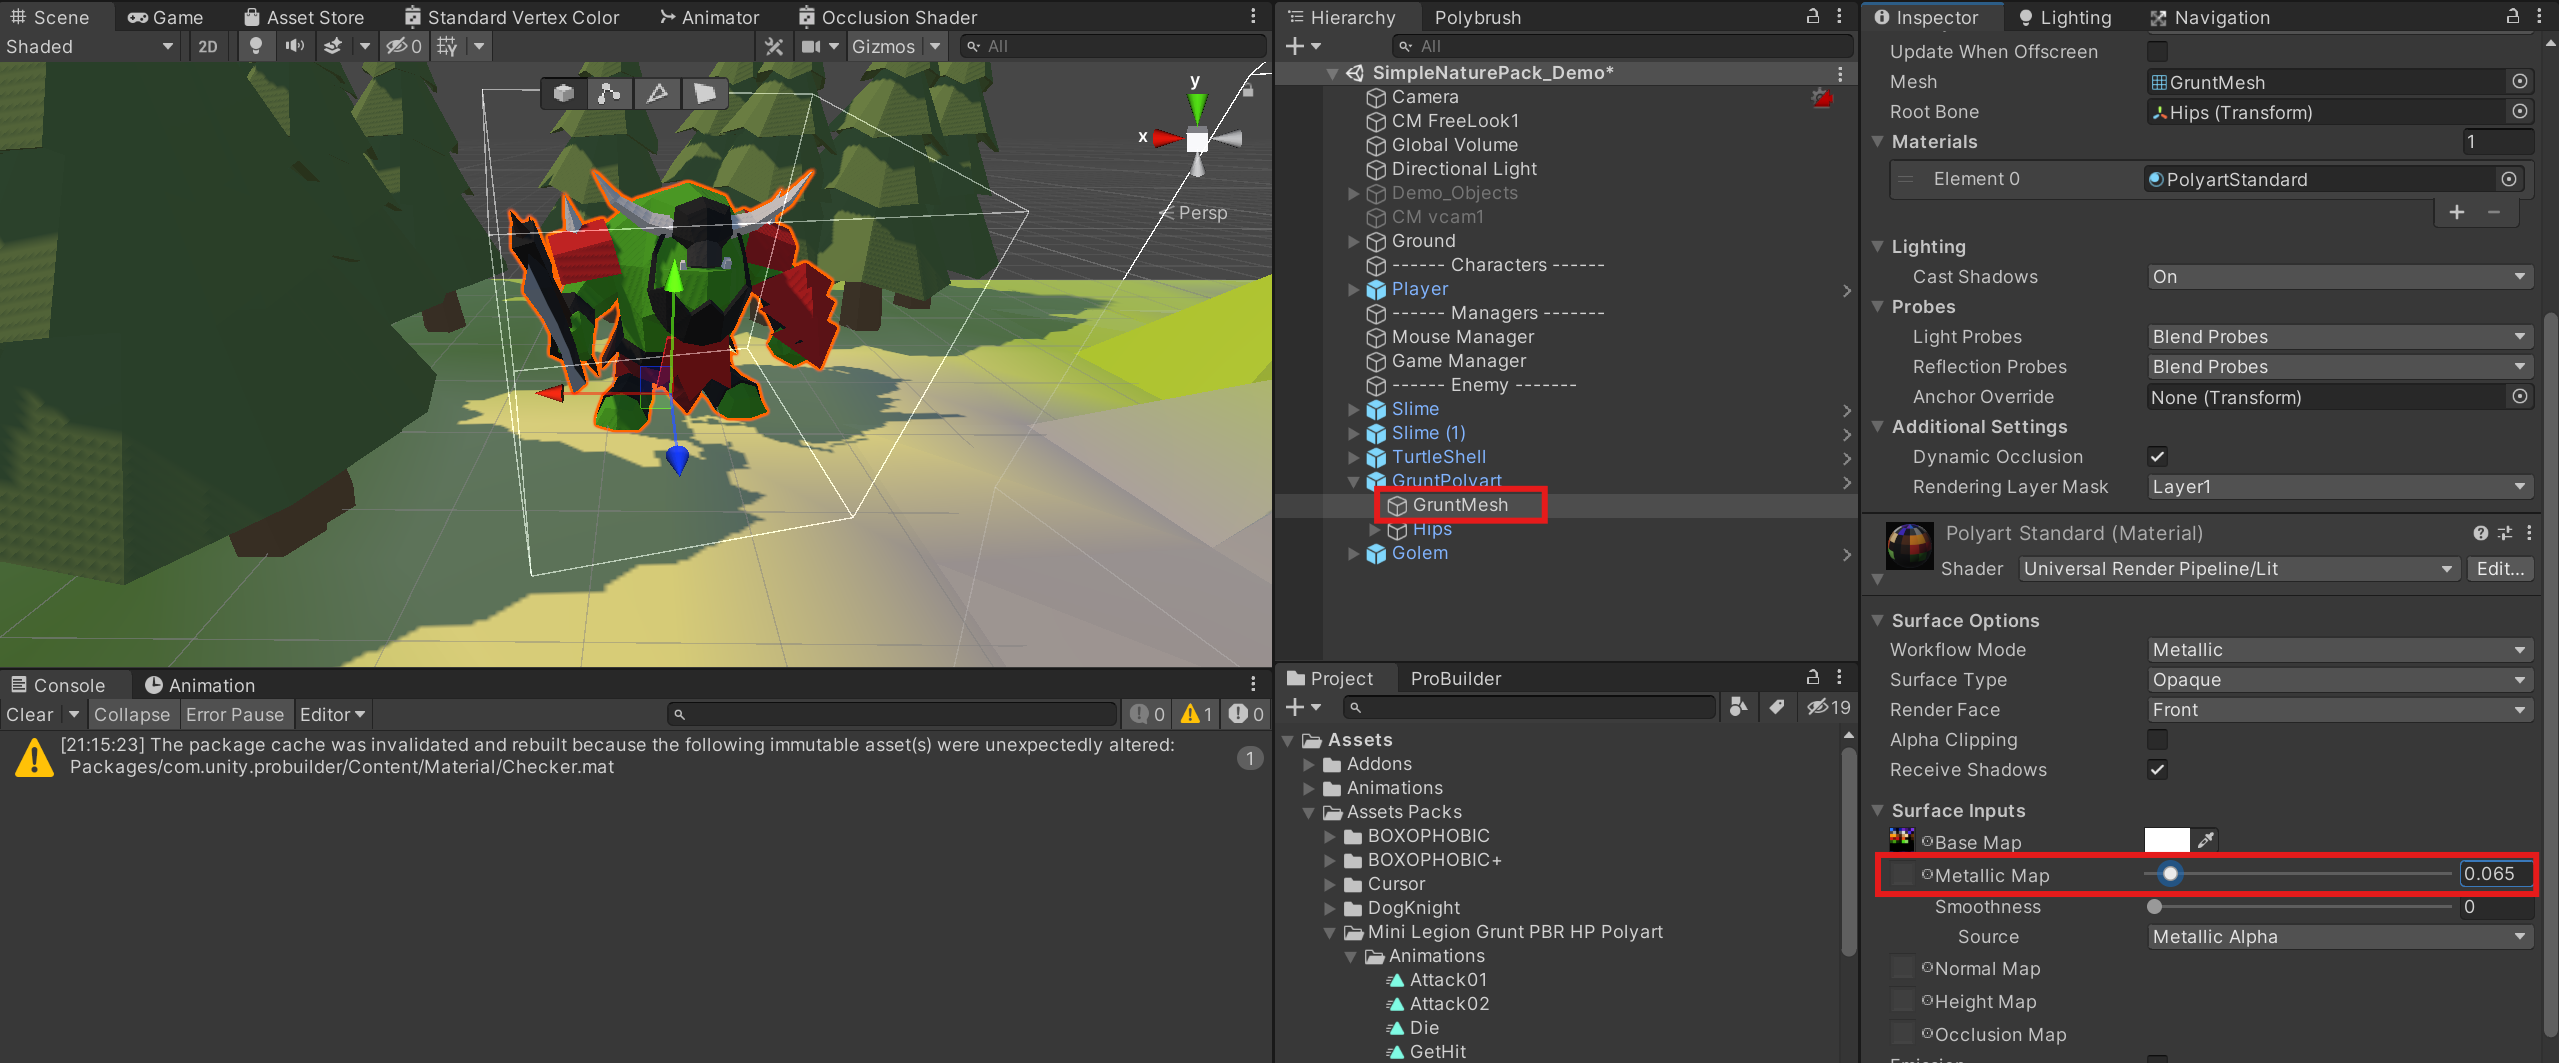Click Edit shader button
Image resolution: width=2559 pixels, height=1063 pixels.
tap(2500, 569)
